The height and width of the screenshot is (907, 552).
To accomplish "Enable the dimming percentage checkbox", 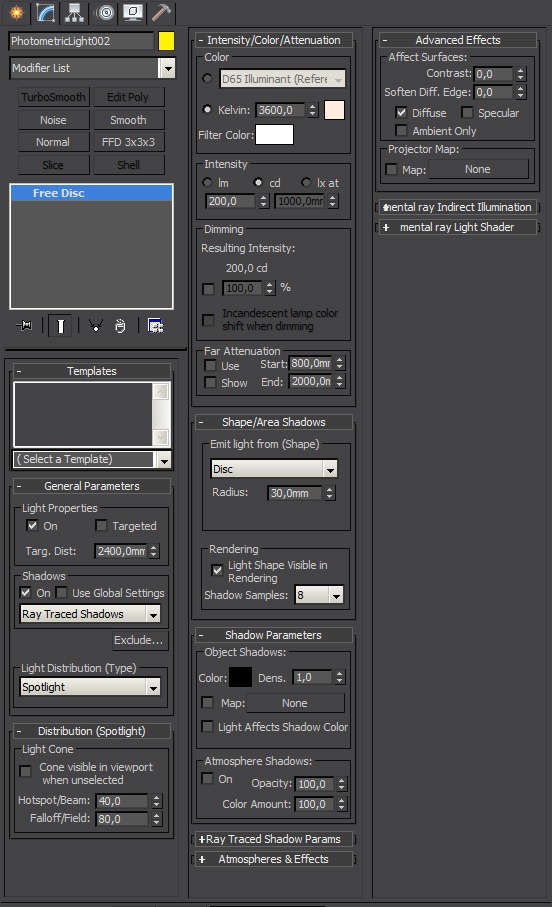I will tap(208, 288).
